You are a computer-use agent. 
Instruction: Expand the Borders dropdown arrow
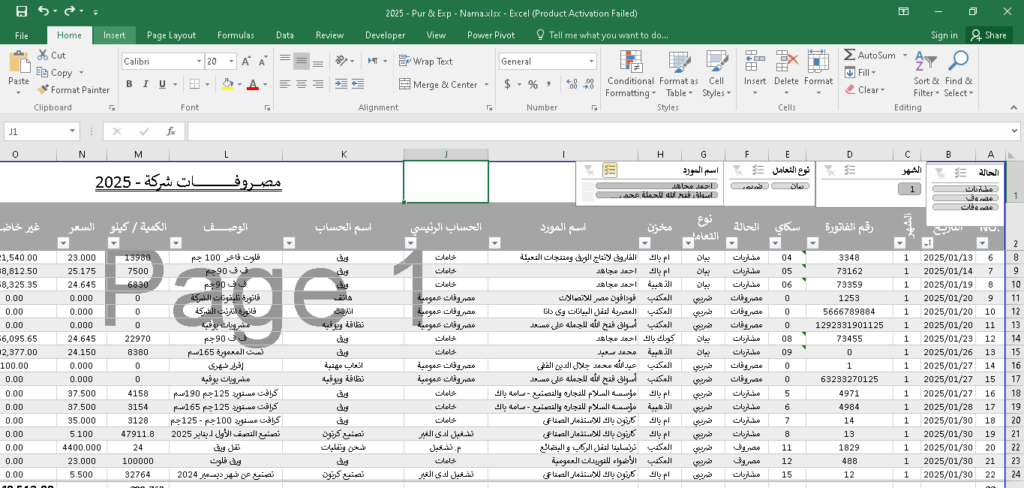207,84
